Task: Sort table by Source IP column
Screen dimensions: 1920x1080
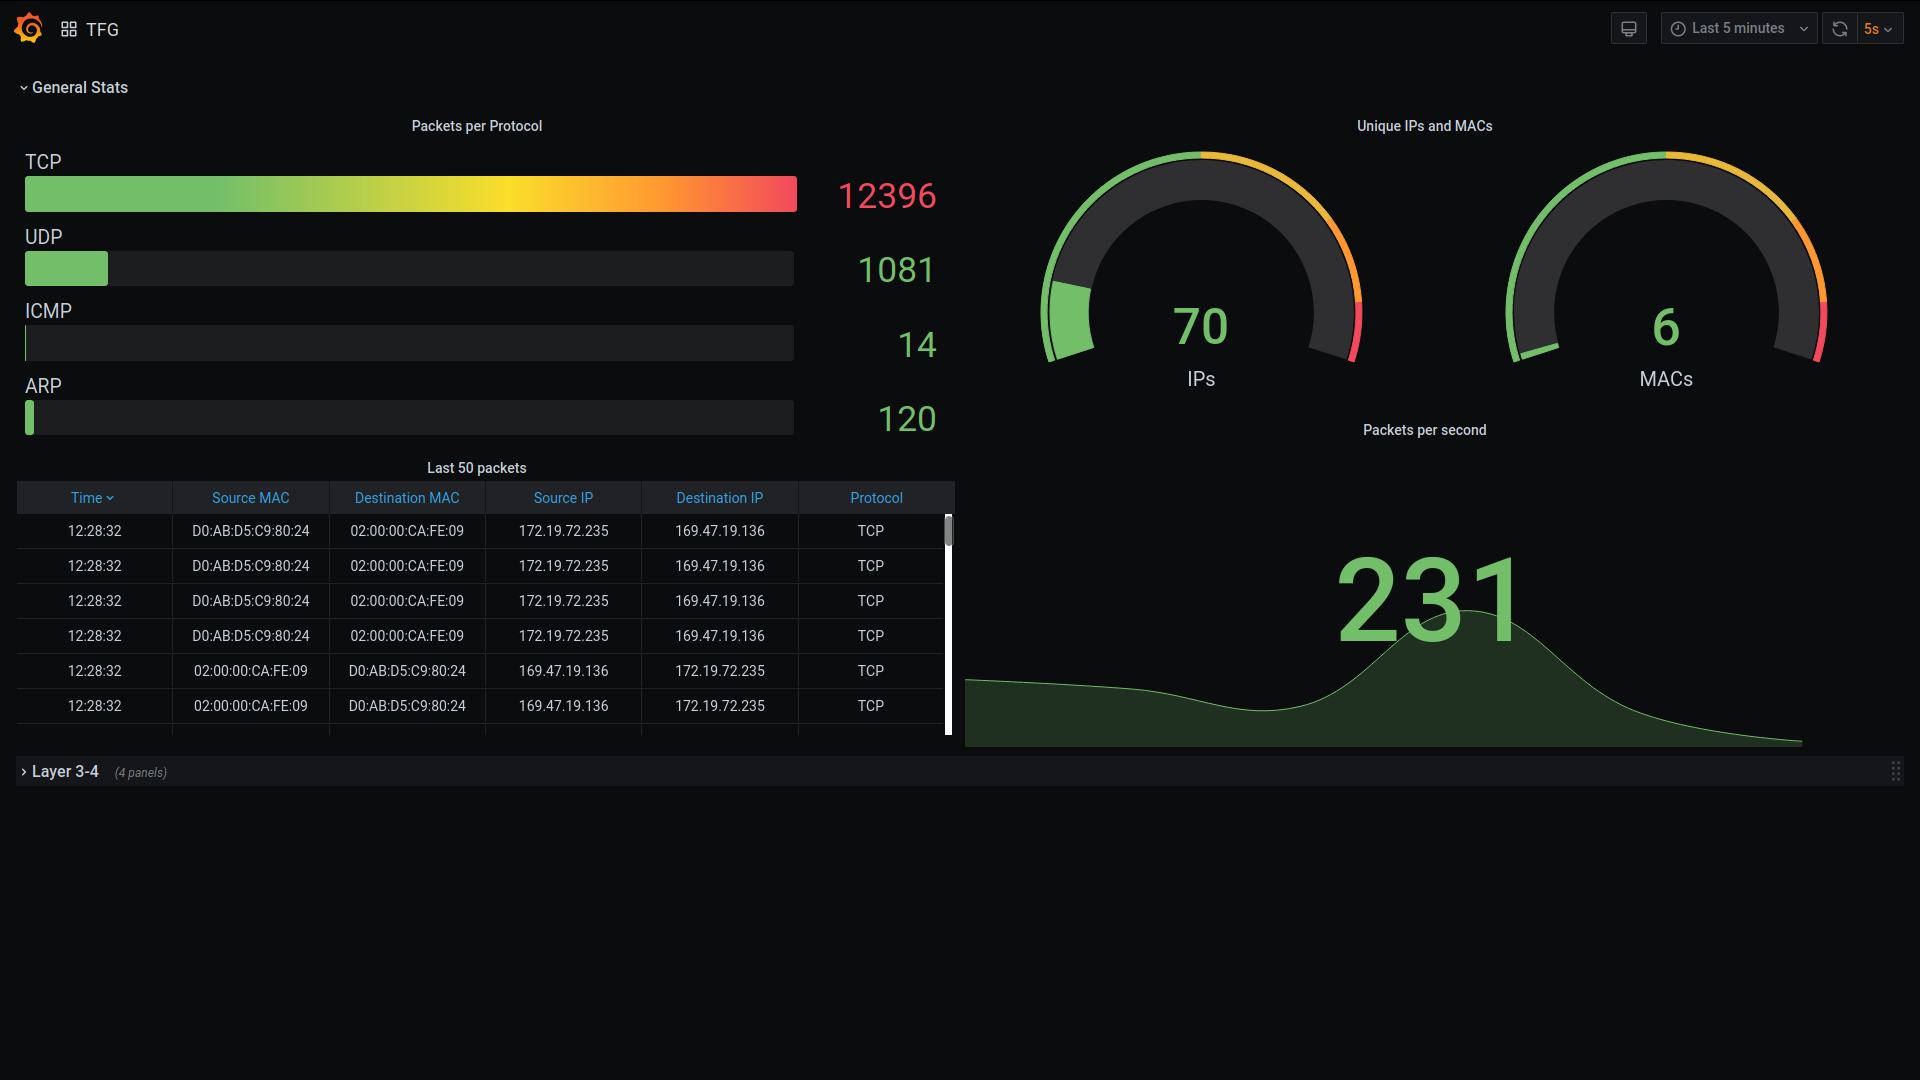Action: pyautogui.click(x=563, y=498)
